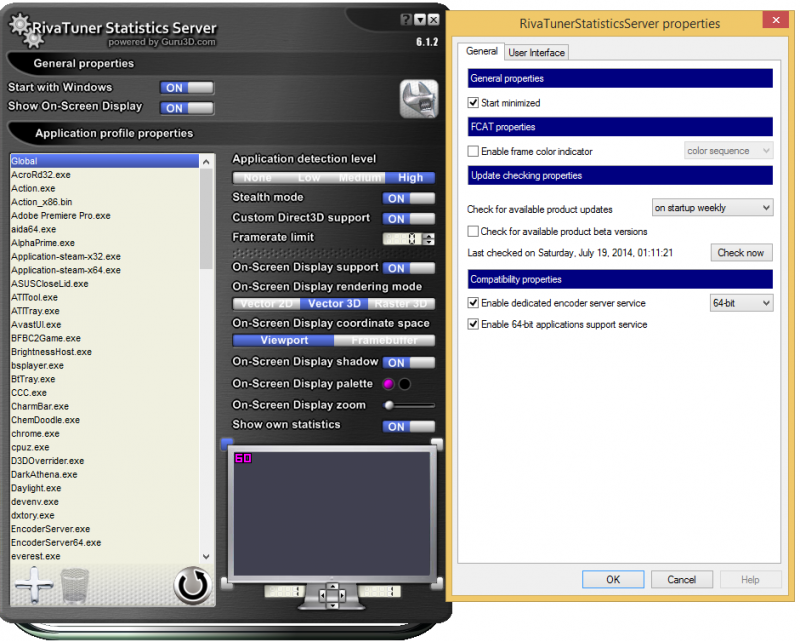Select Adobe Premiere Pro.exe in the profile list
The width and height of the screenshot is (800, 641).
tap(105, 216)
